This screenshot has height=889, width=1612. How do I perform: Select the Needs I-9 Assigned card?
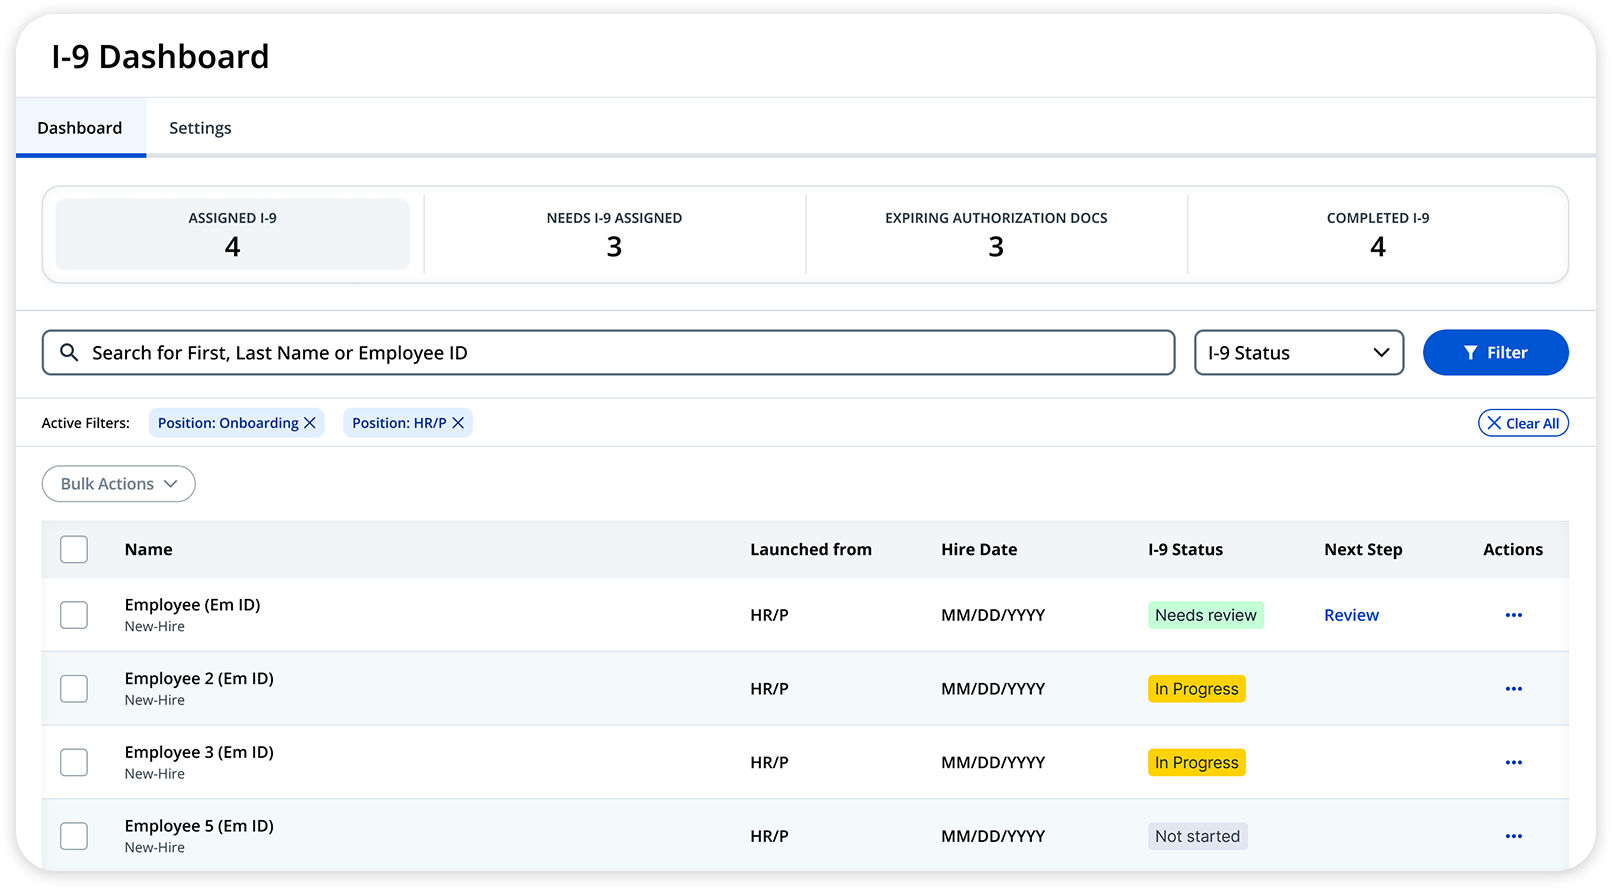click(x=615, y=234)
